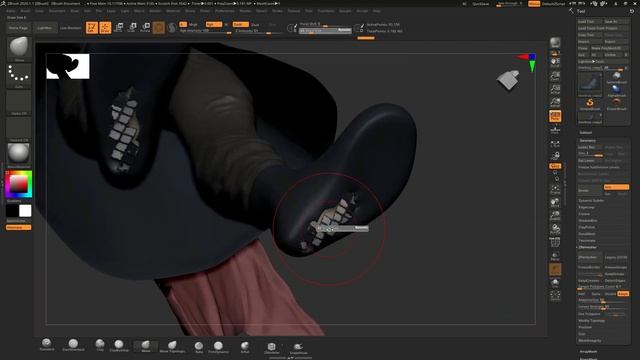Select the Inflat brush
Viewport: 640px width, 360px height.
(245, 347)
